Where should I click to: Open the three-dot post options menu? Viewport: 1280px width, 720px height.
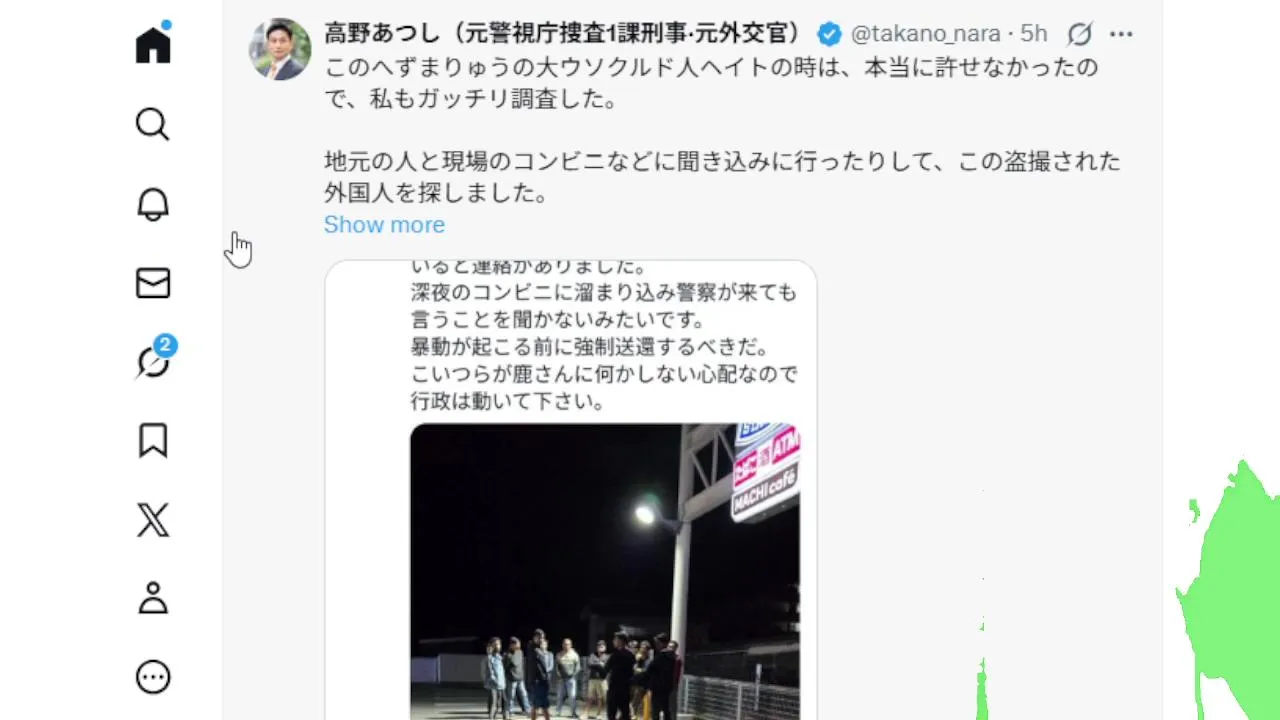1121,35
